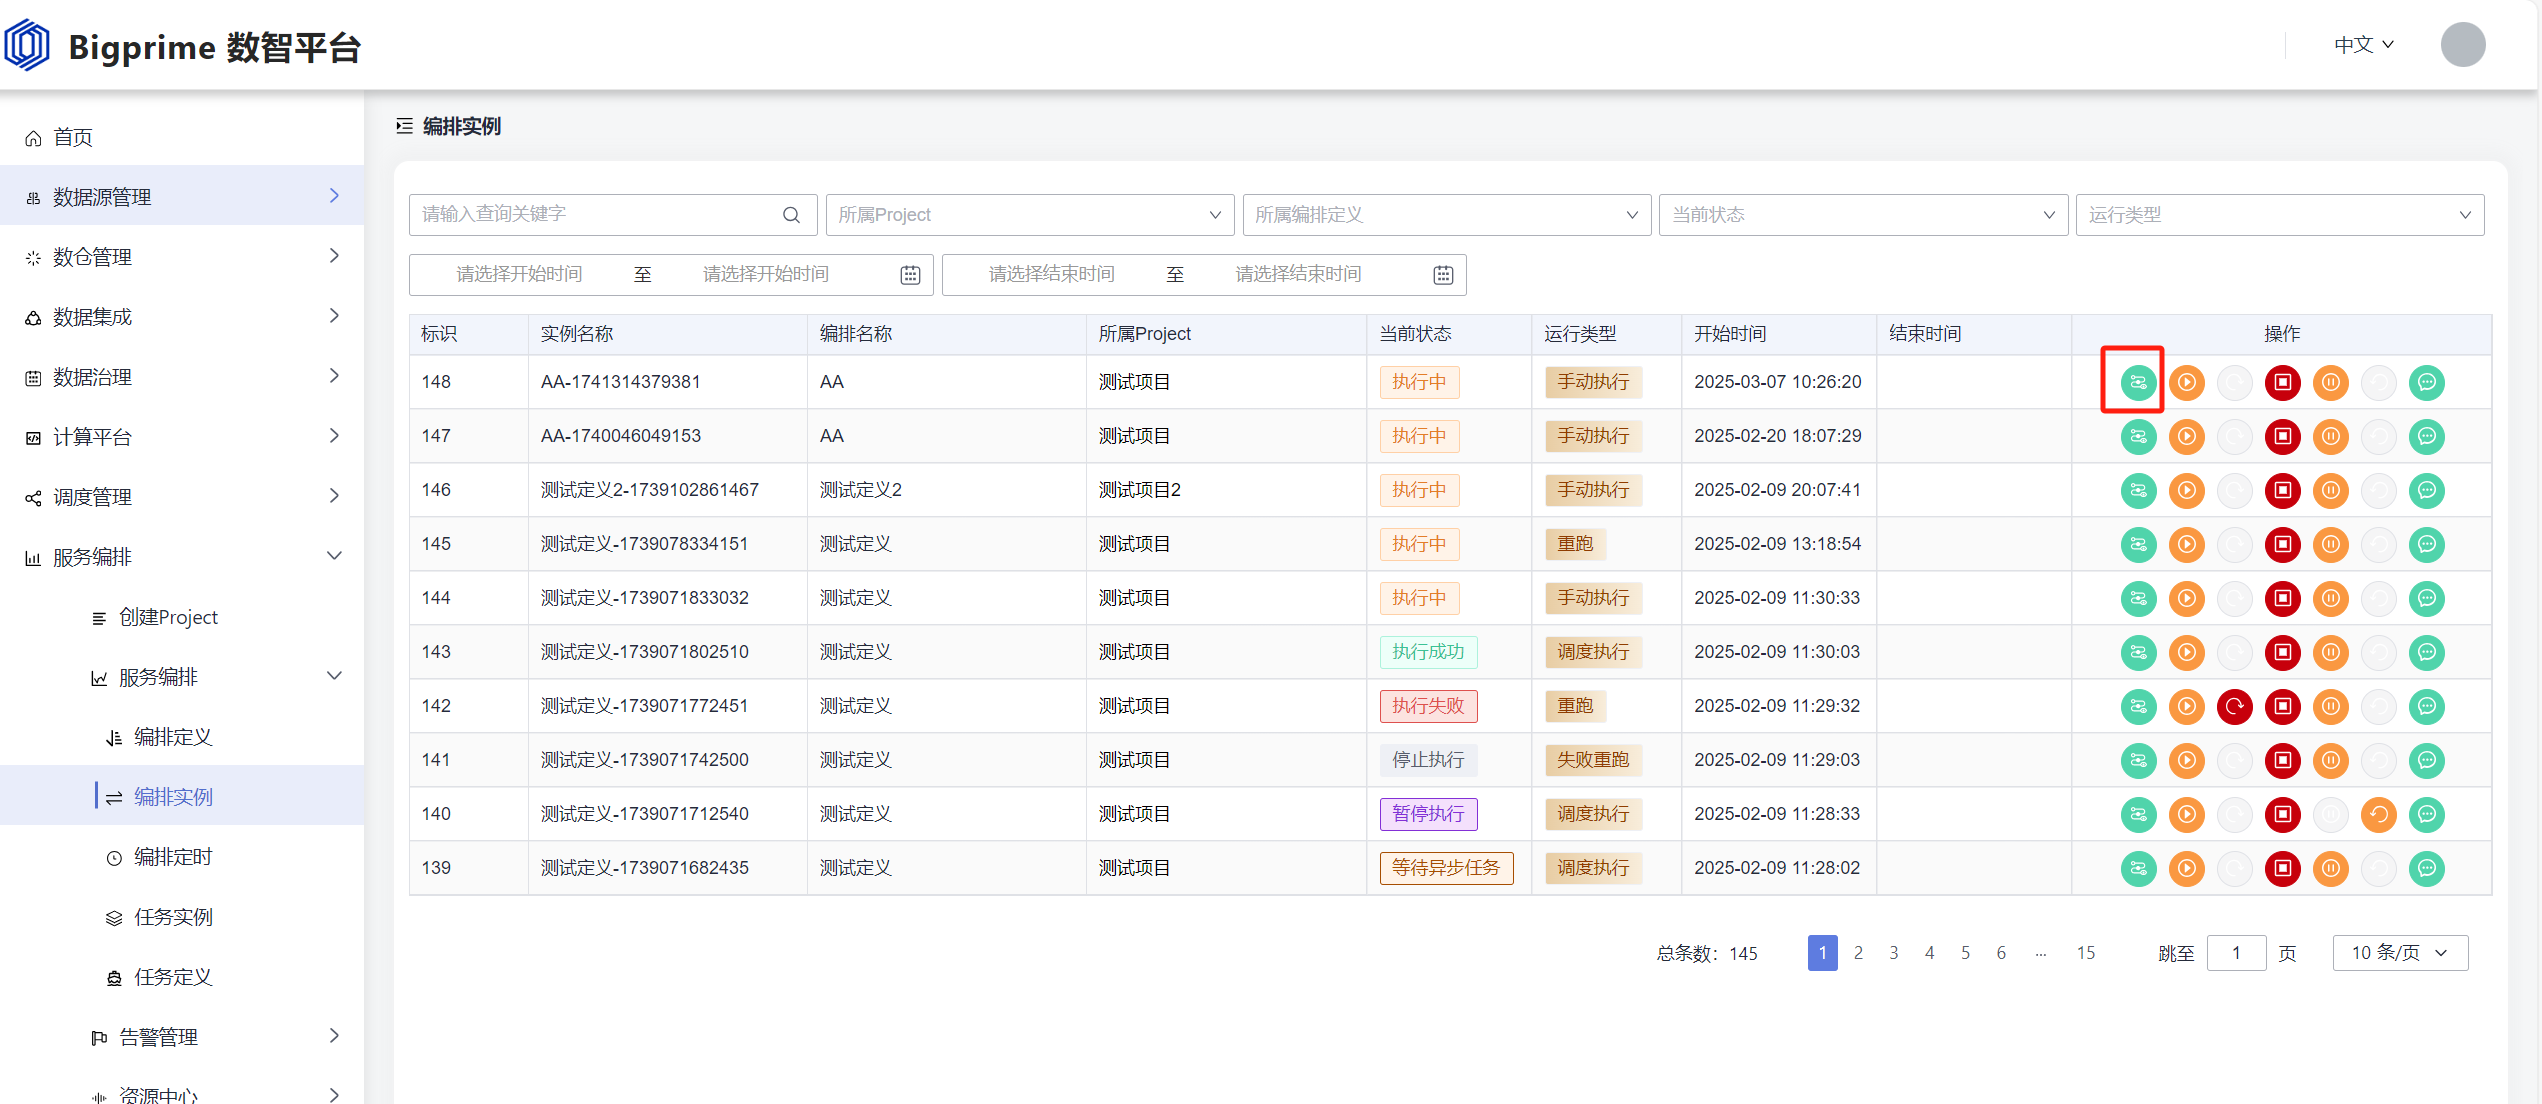Click the stop icon for instance 144

(x=2282, y=598)
